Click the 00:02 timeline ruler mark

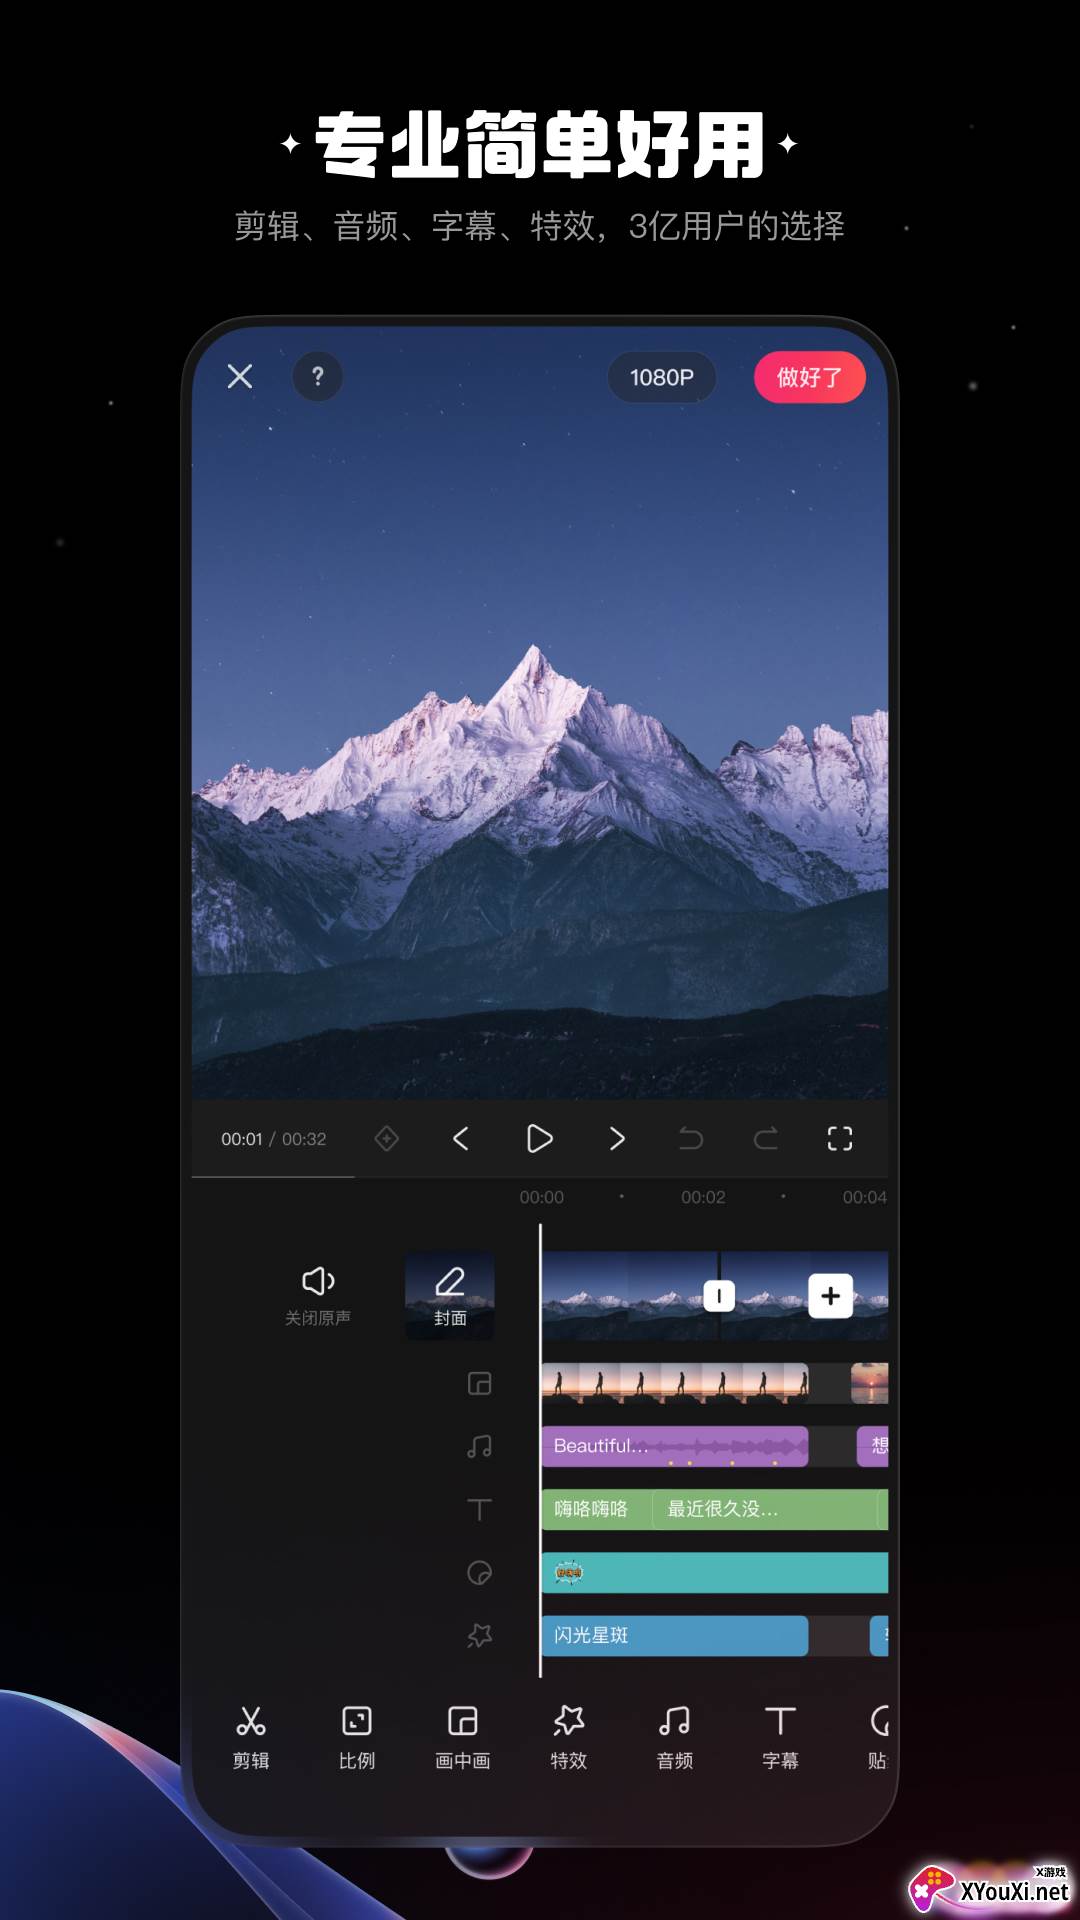tap(703, 1197)
